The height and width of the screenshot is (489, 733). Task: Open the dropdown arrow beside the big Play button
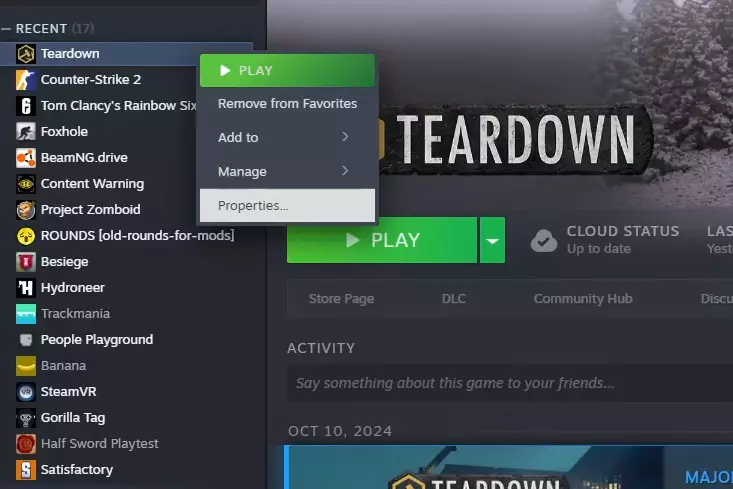click(492, 240)
